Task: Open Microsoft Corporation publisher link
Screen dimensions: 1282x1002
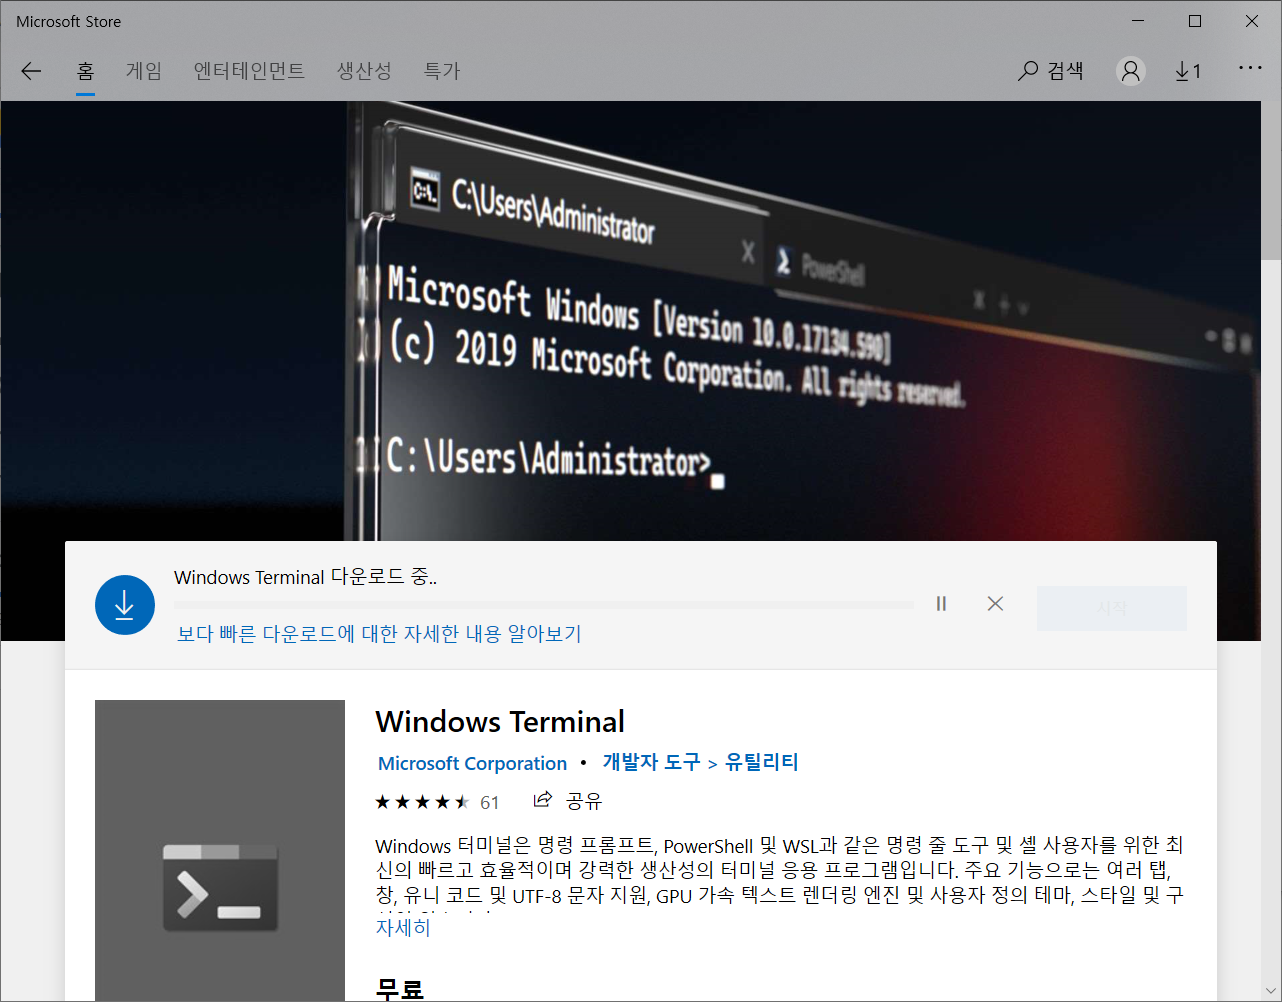Action: [472, 763]
